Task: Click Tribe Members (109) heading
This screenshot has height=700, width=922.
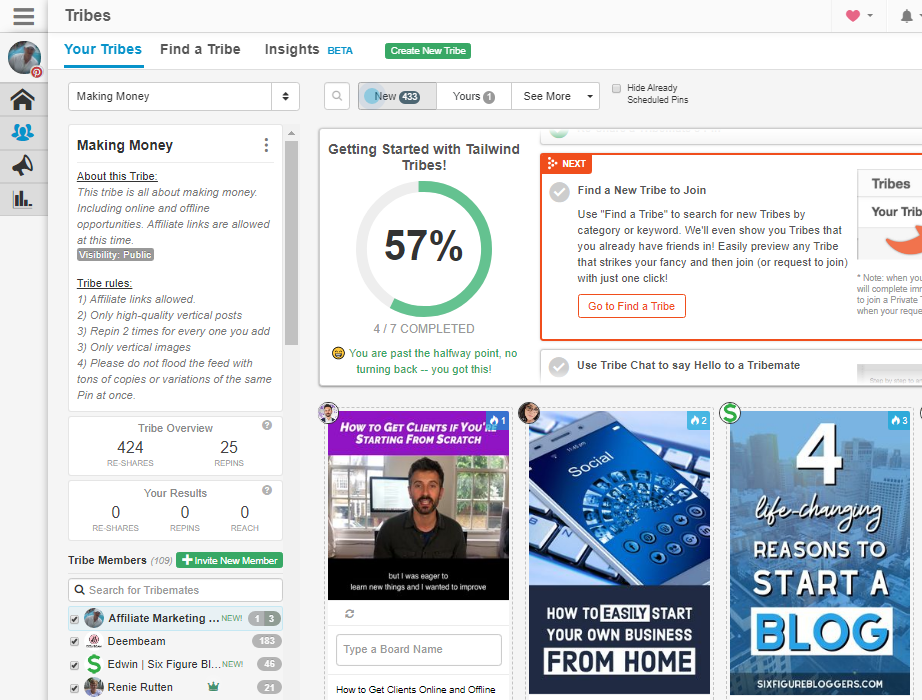Action: (120, 560)
